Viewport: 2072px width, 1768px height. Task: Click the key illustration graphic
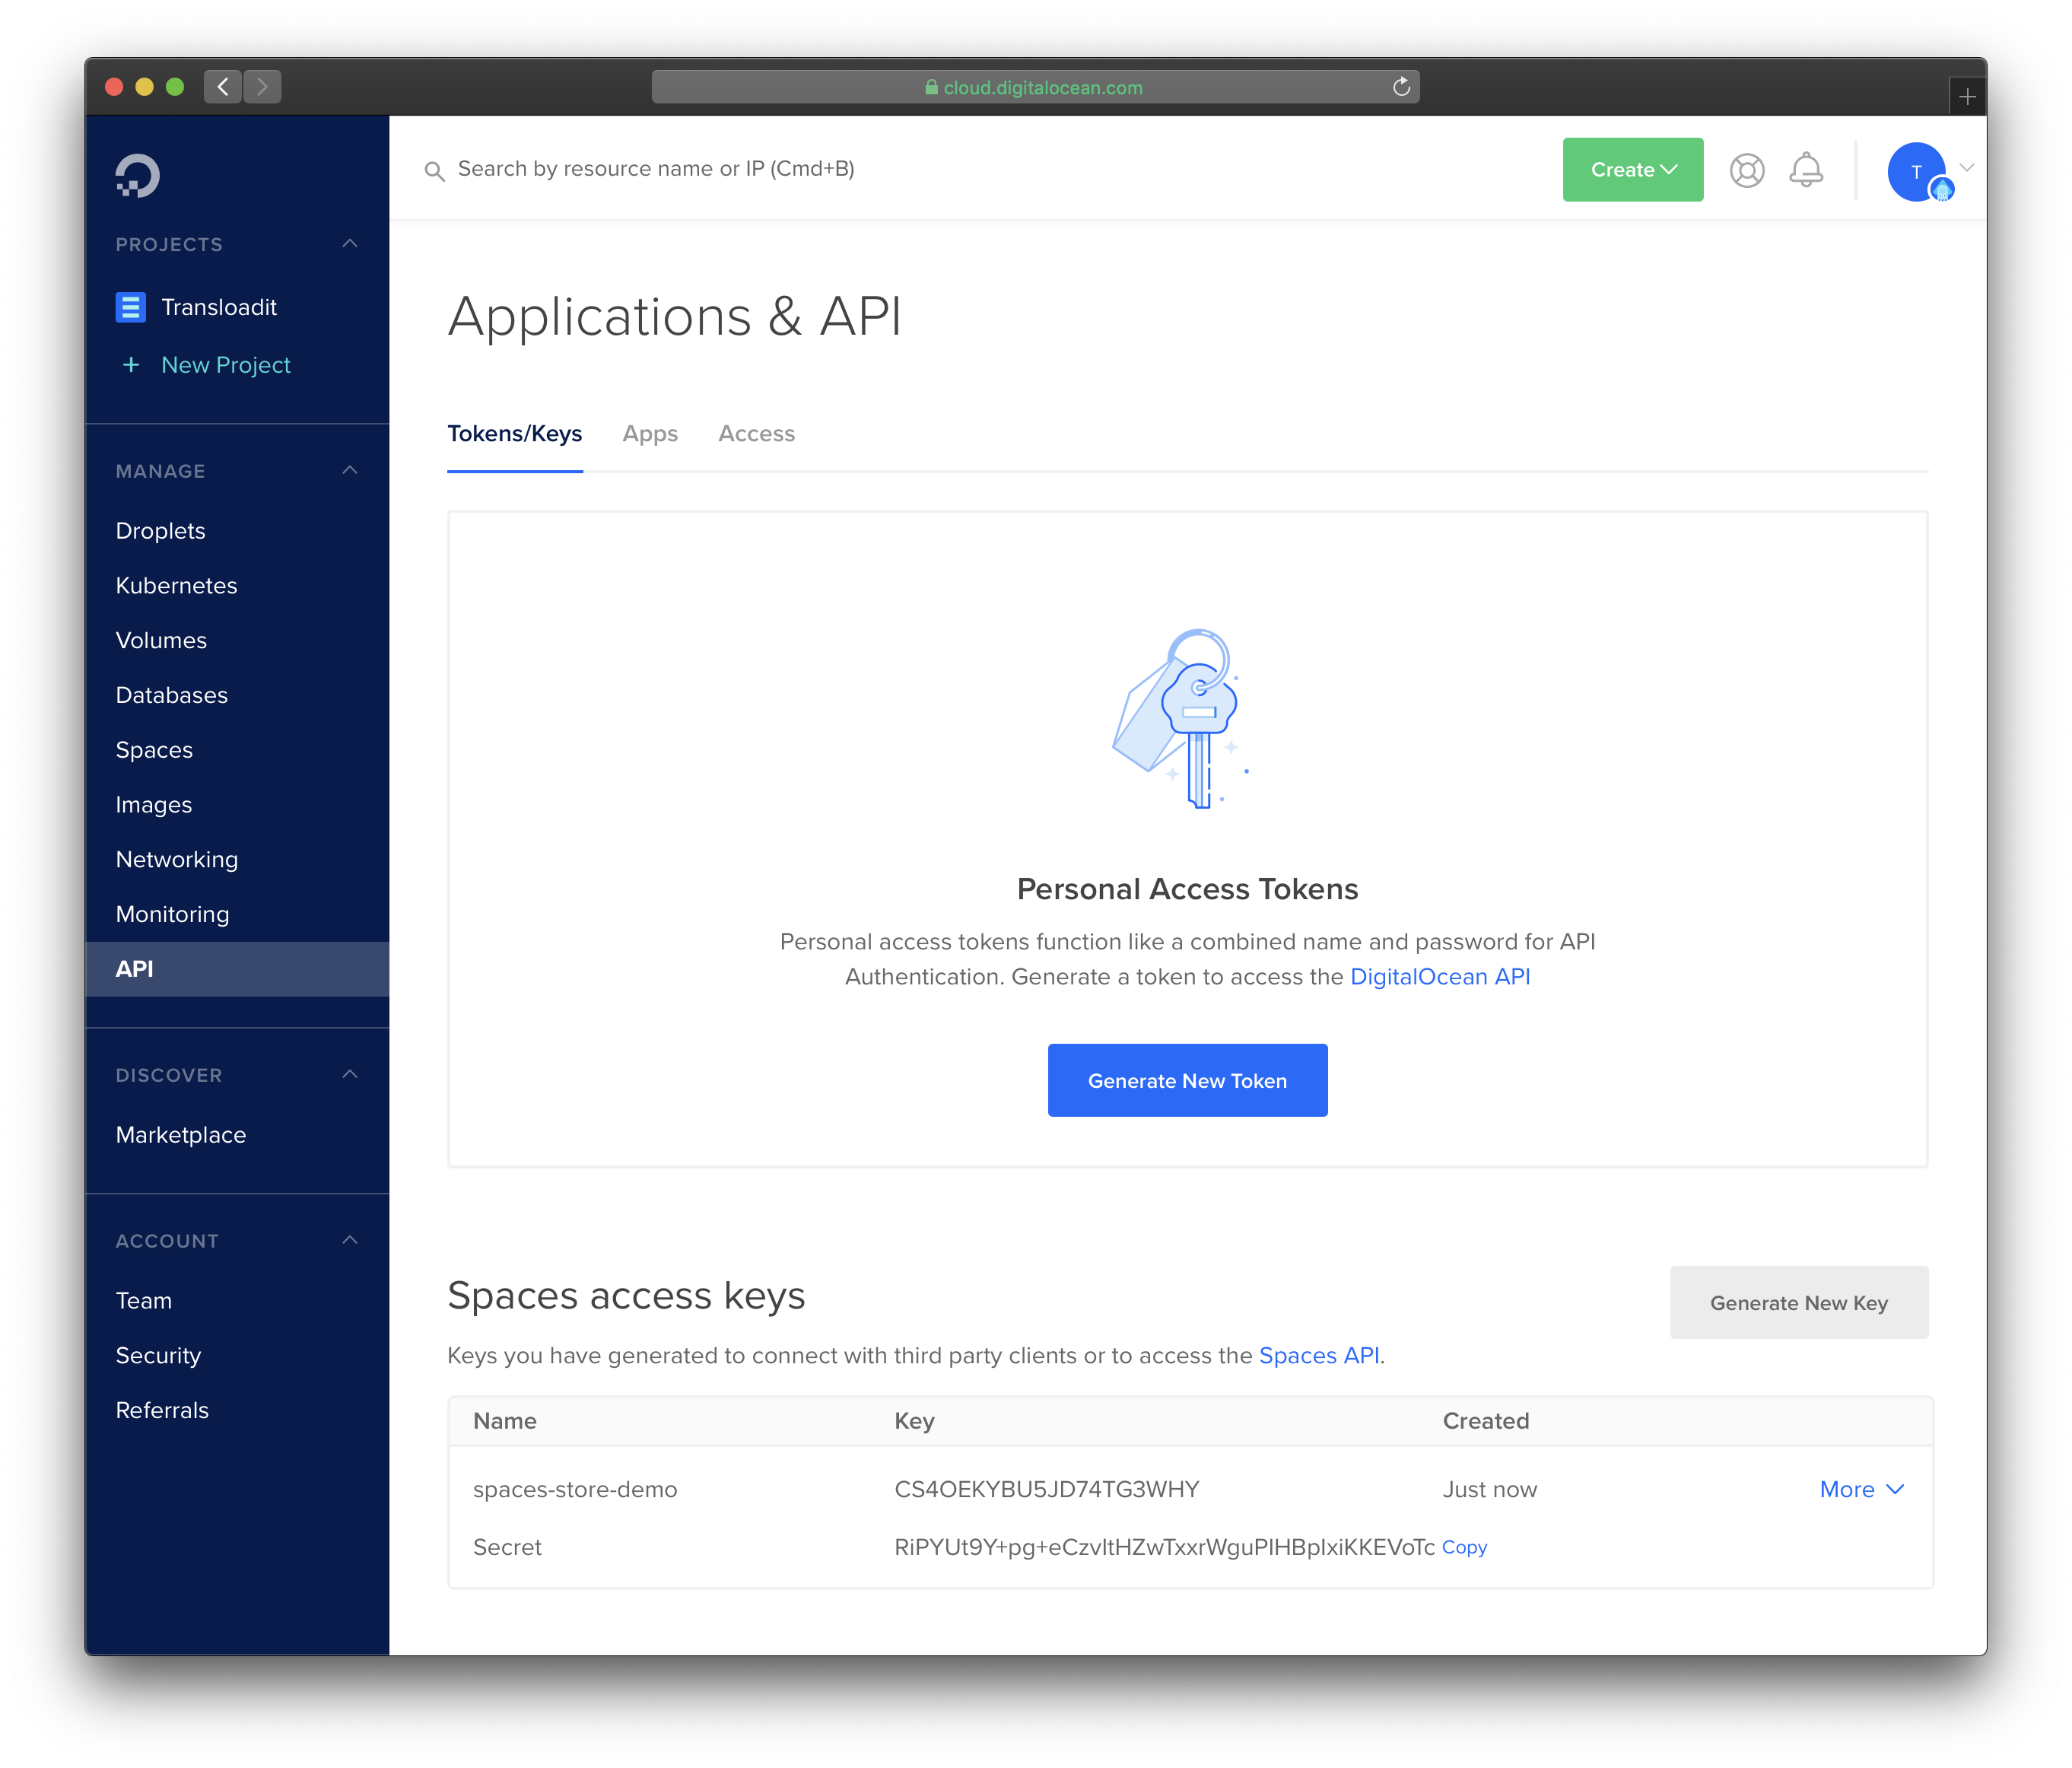pos(1182,718)
